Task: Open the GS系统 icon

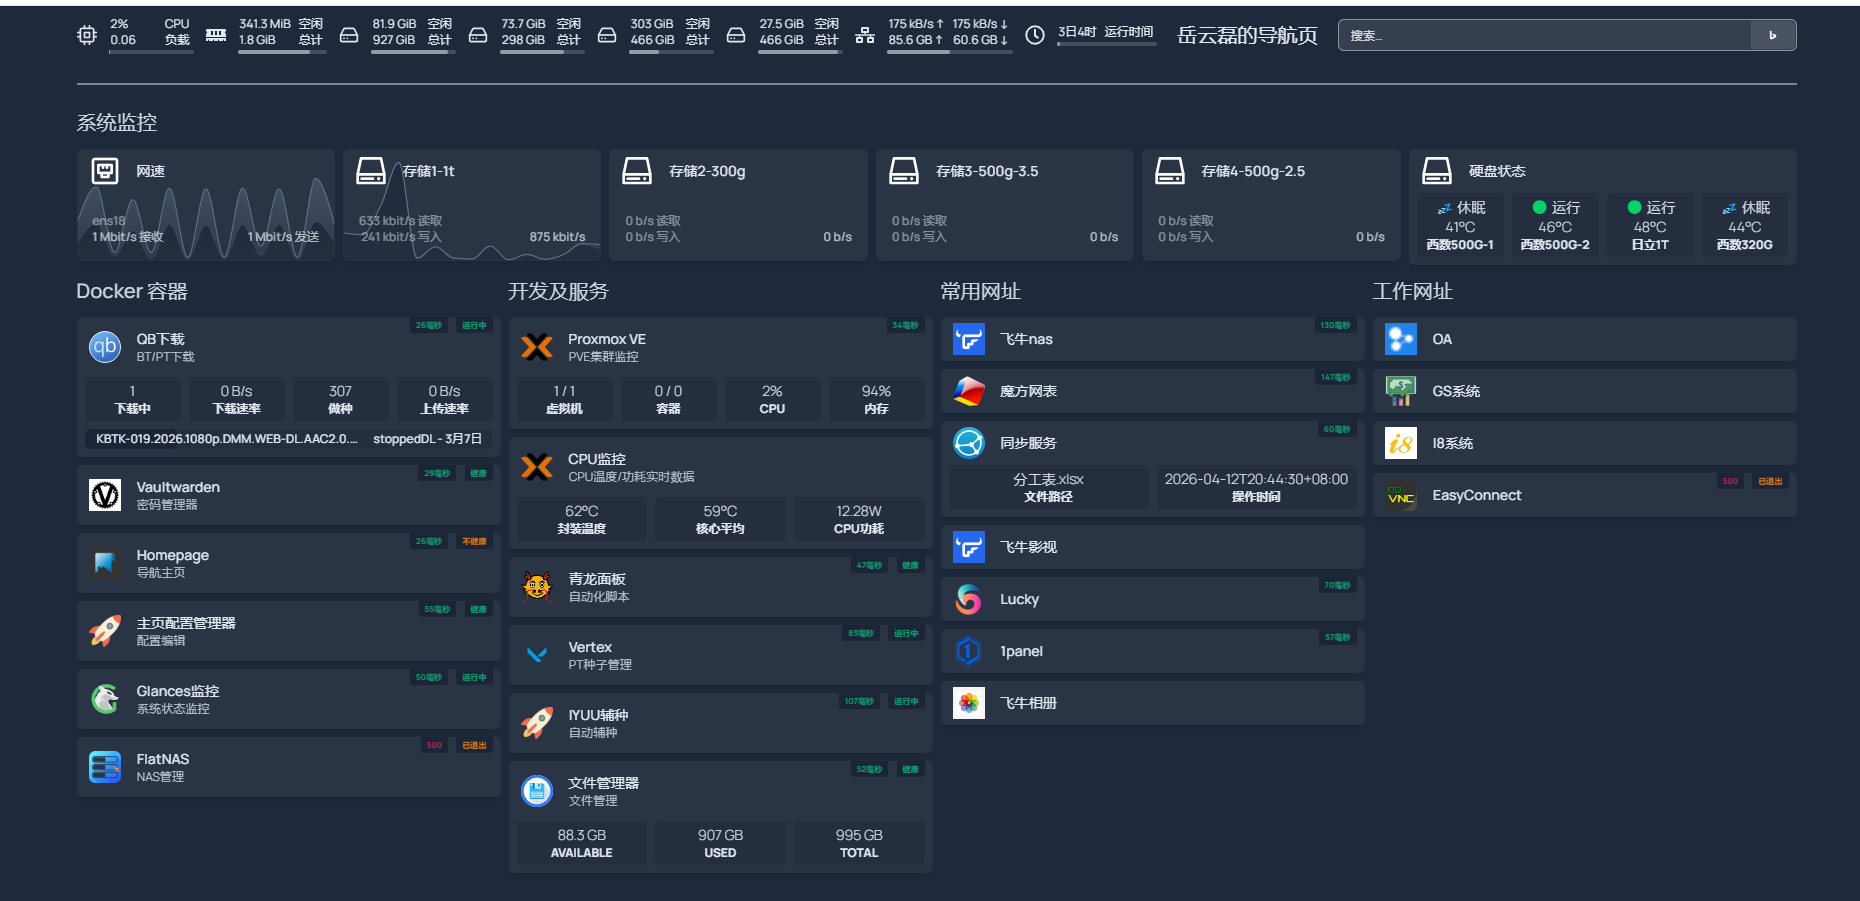Action: point(1401,391)
